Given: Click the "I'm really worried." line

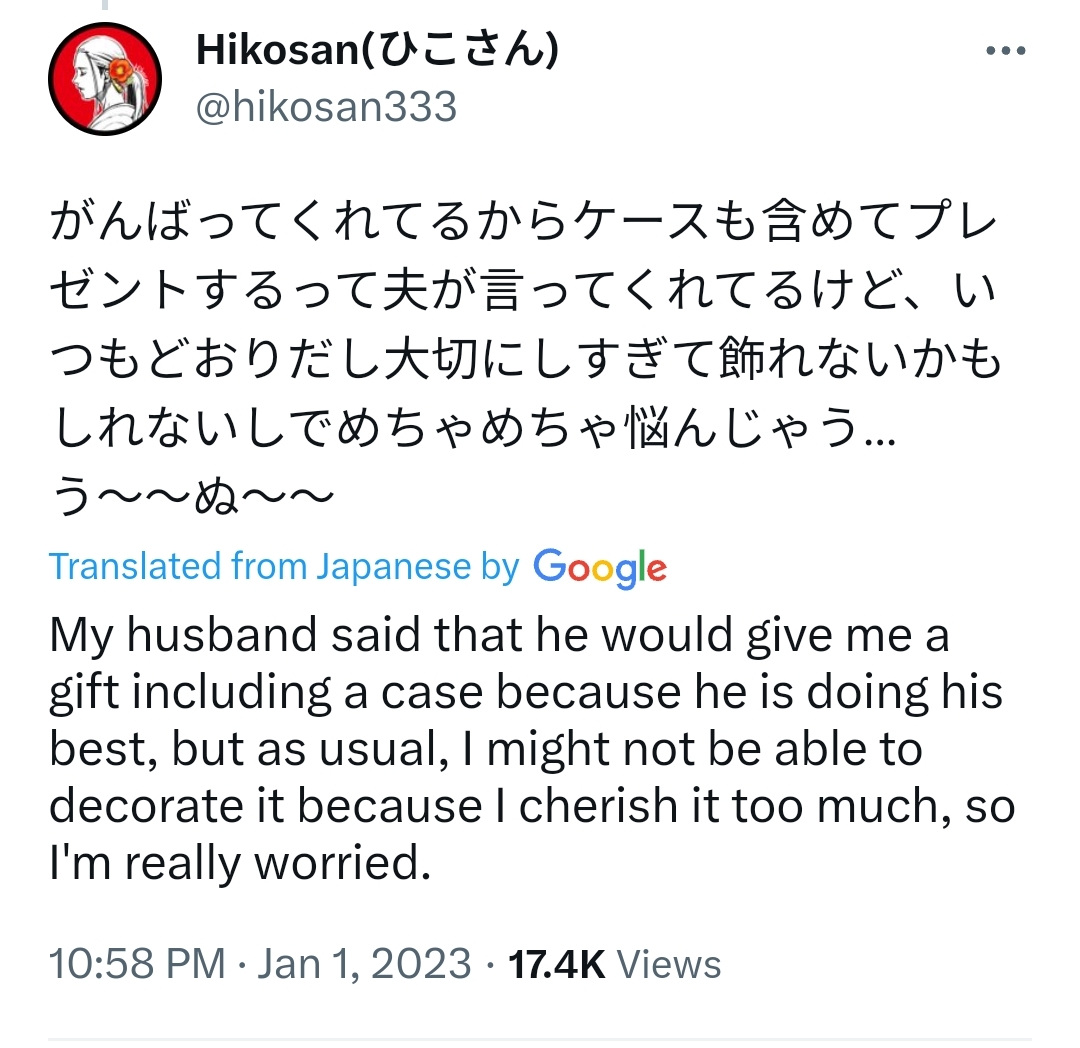Looking at the screenshot, I should 240,863.
